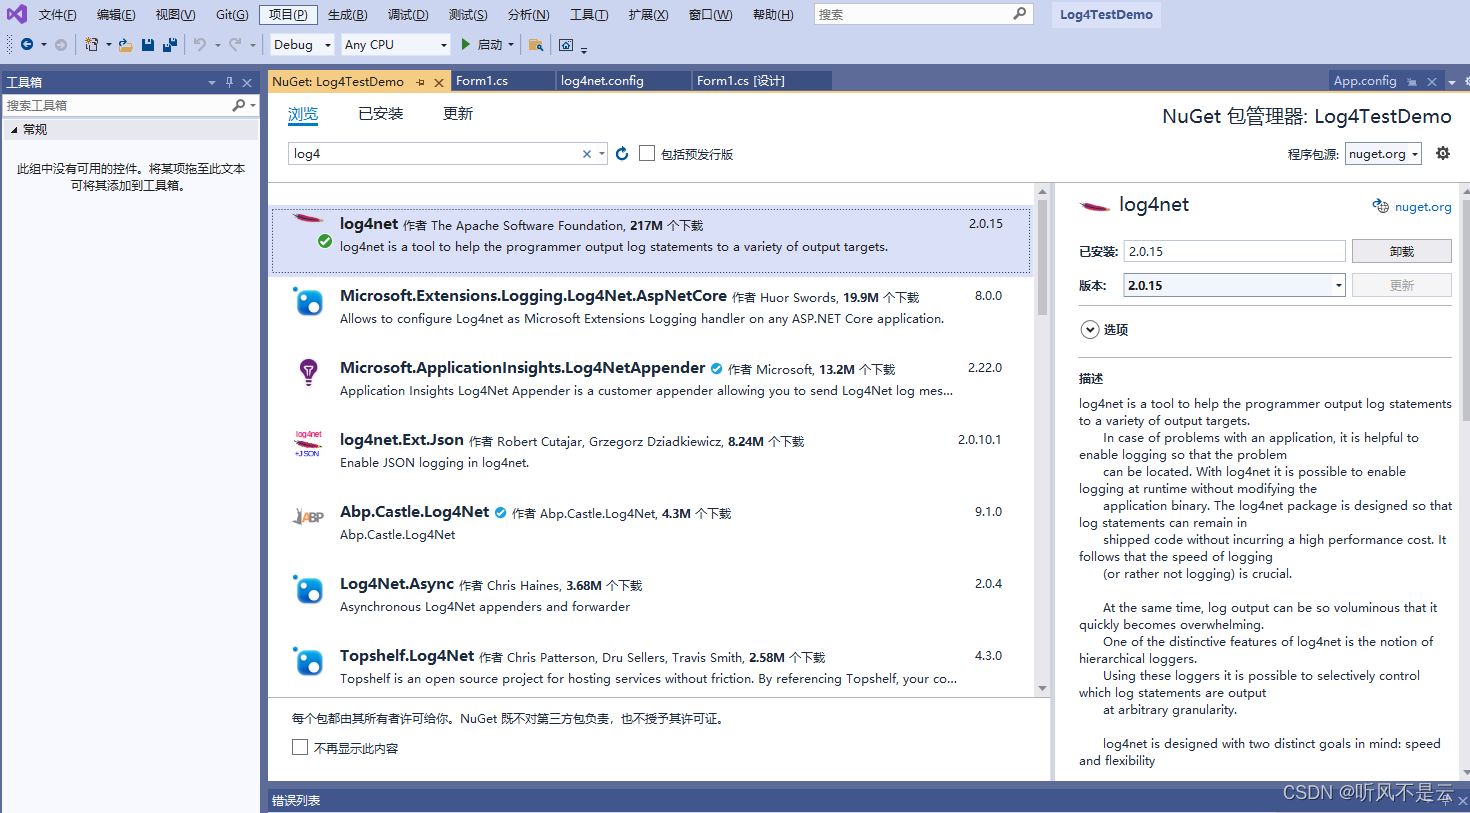Image resolution: width=1470 pixels, height=813 pixels.
Task: Open the Debug configuration dropdown
Action: pos(303,44)
